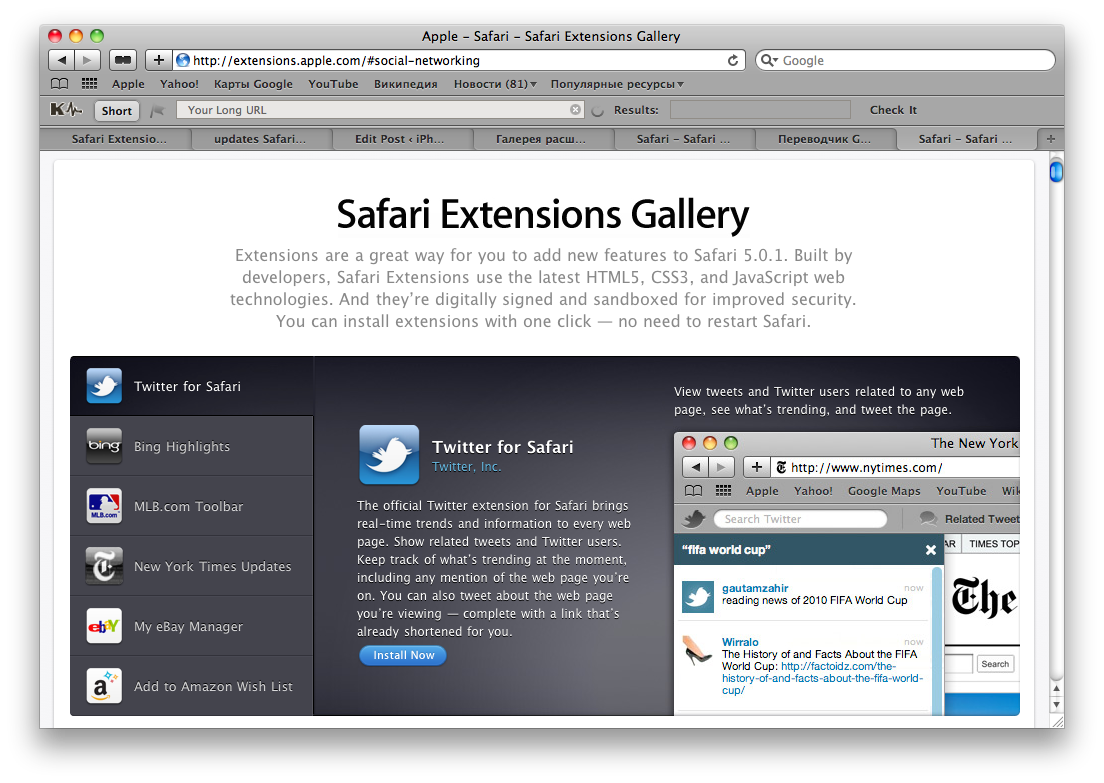Click gautamzahir's avatar in preview
The width and height of the screenshot is (1104, 783).
[x=698, y=597]
